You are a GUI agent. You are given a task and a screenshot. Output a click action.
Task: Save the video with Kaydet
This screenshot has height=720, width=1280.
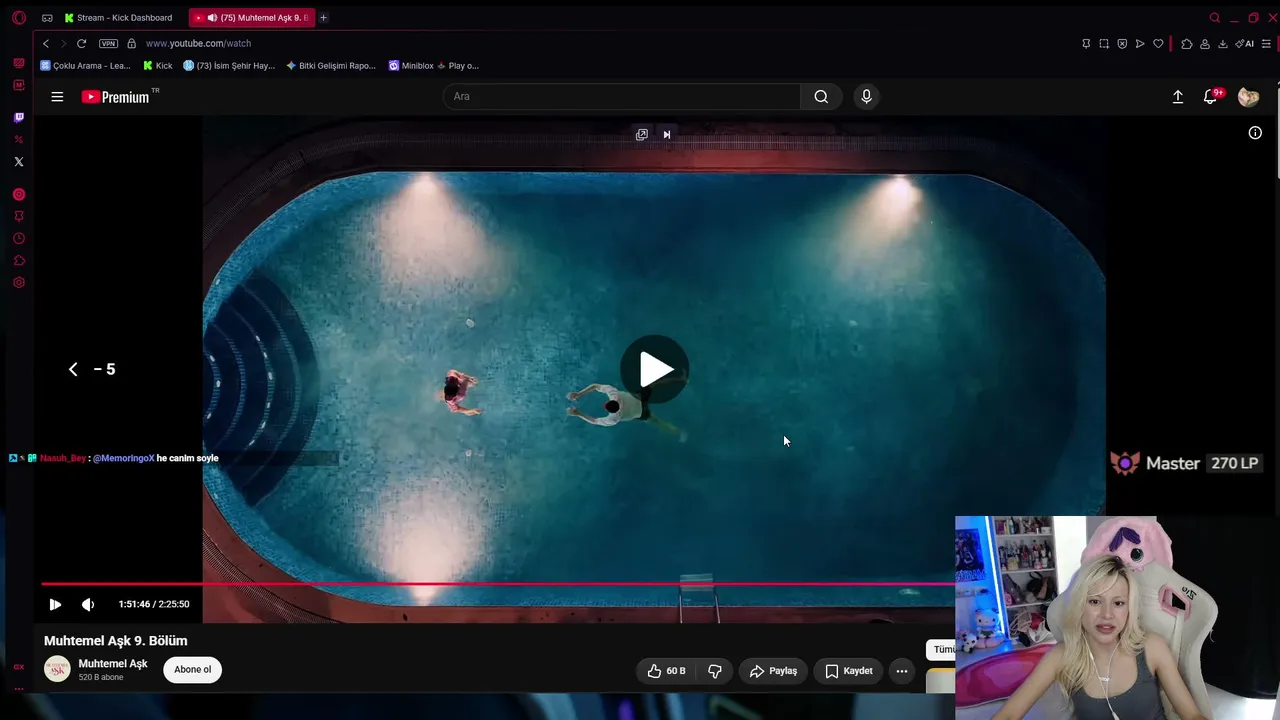(849, 671)
